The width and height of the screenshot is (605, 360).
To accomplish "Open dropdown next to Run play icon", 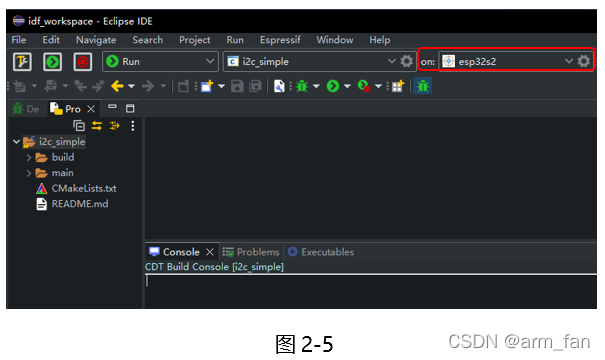I will [347, 86].
